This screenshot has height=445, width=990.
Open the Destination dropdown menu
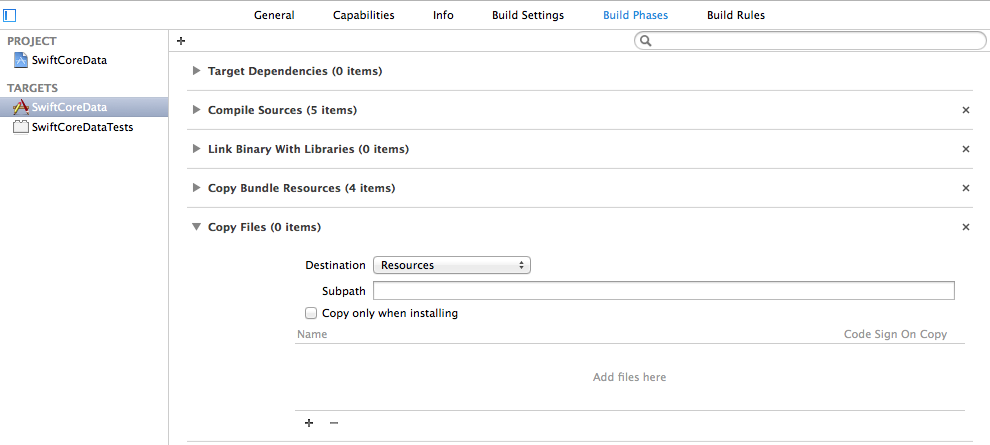(x=451, y=265)
